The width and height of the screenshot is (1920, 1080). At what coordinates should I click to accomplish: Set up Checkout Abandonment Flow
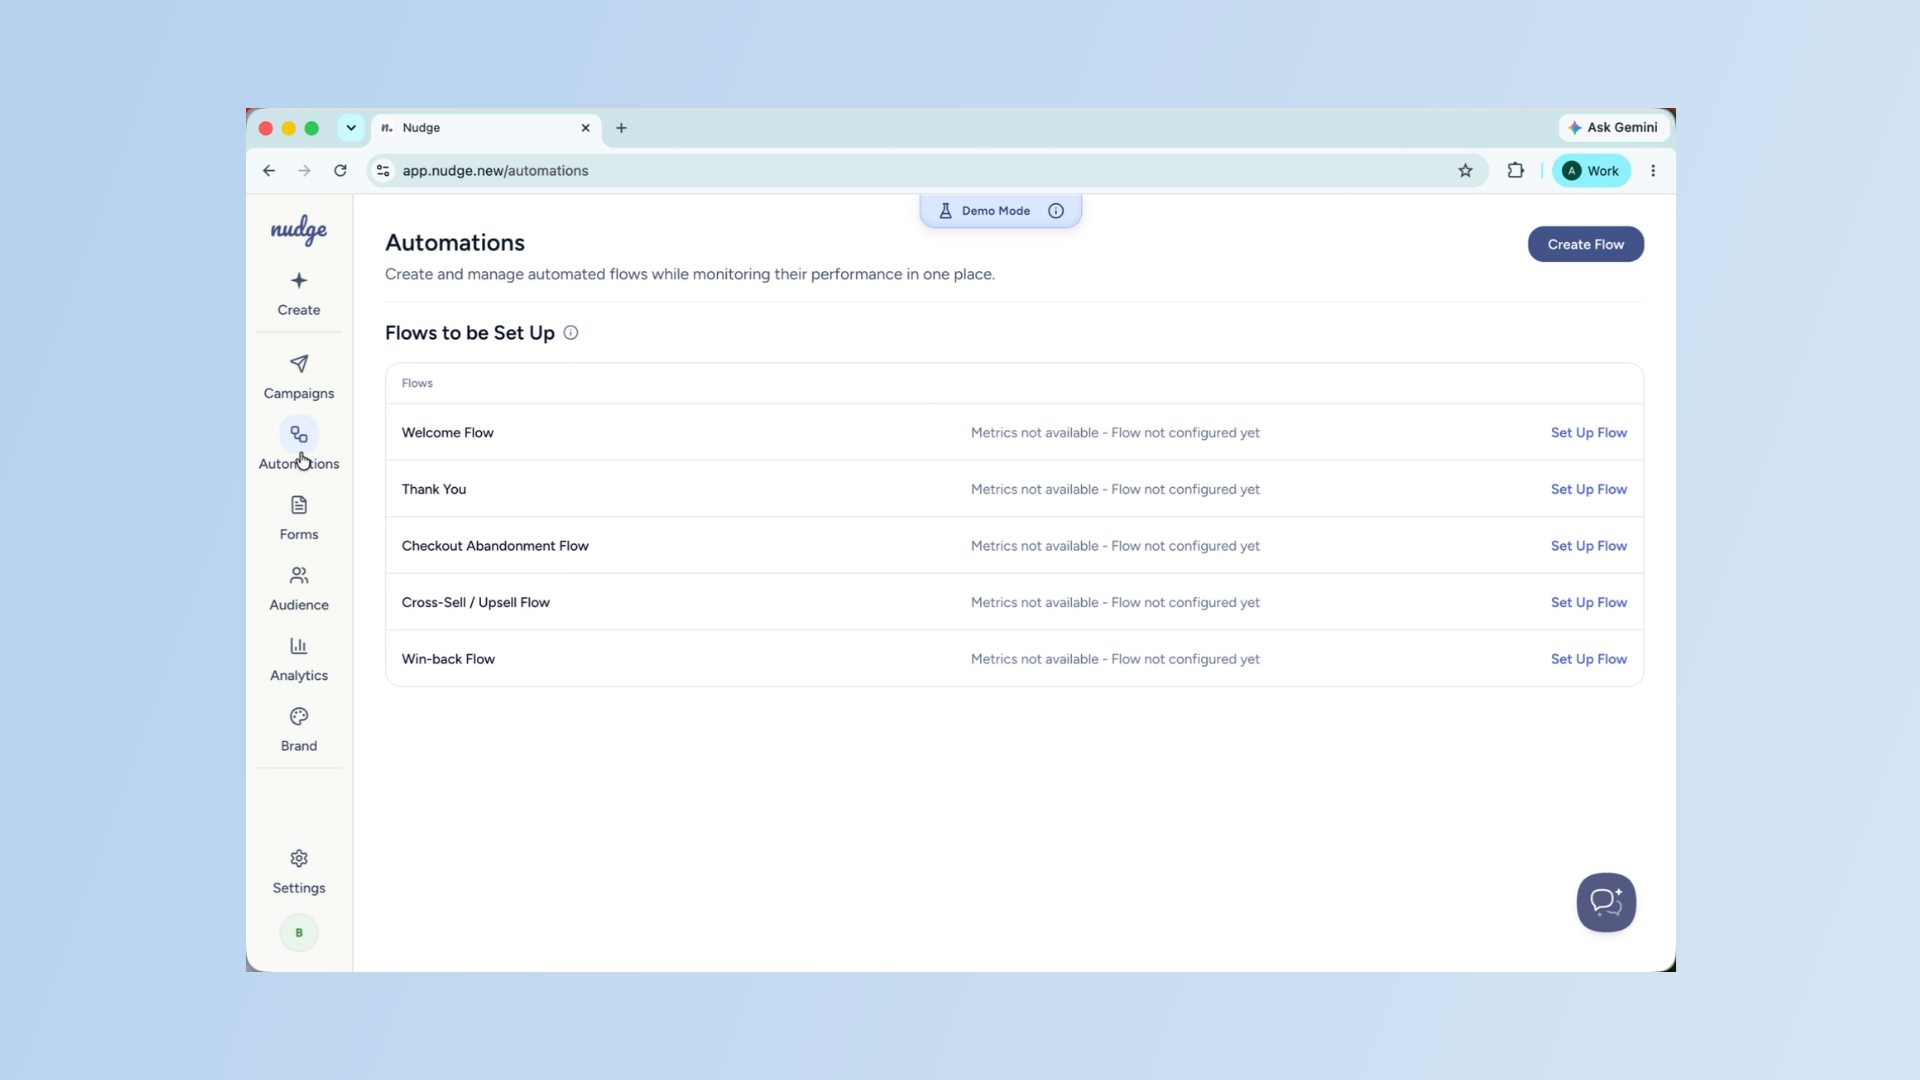[x=1589, y=546]
